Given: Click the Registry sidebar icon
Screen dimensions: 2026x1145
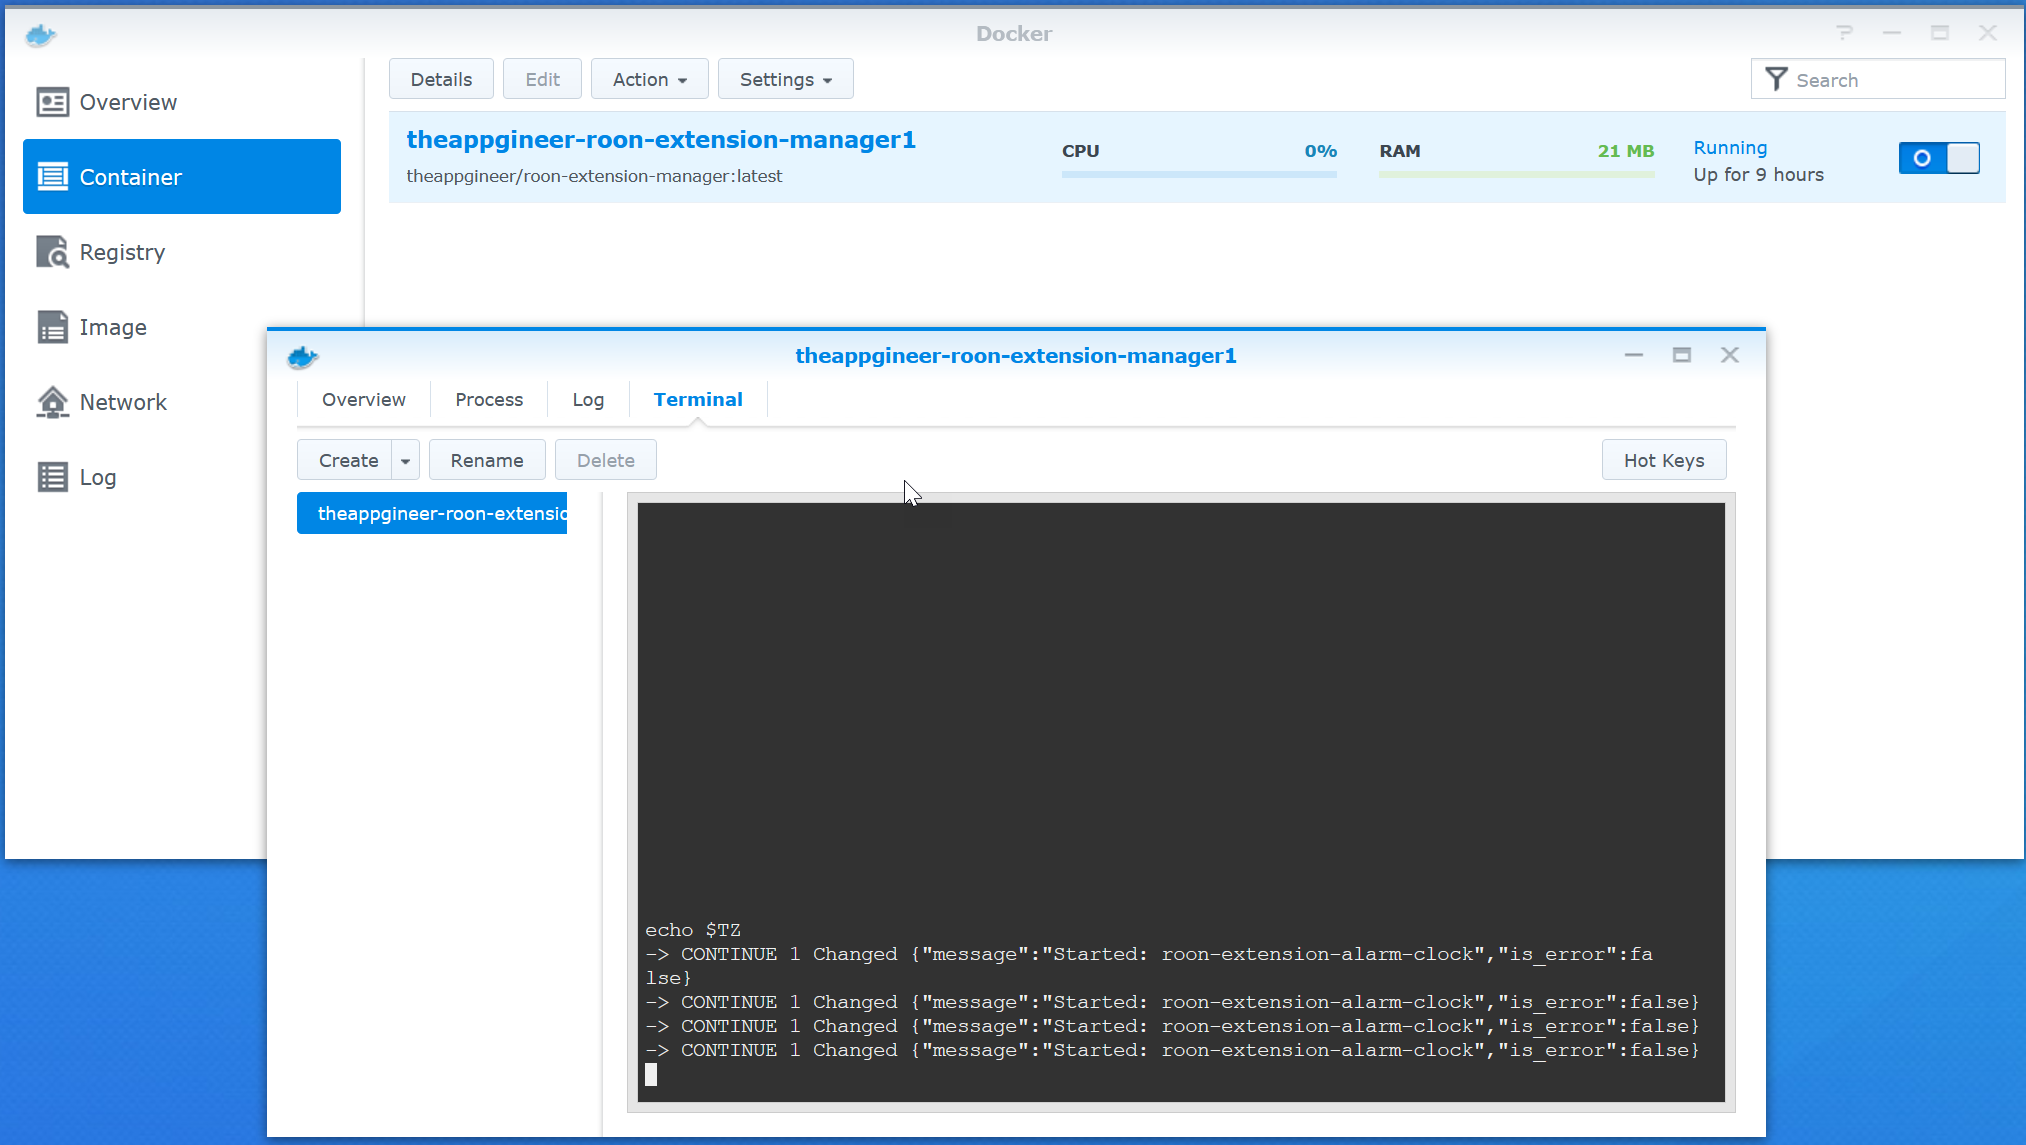Looking at the screenshot, I should [52, 252].
